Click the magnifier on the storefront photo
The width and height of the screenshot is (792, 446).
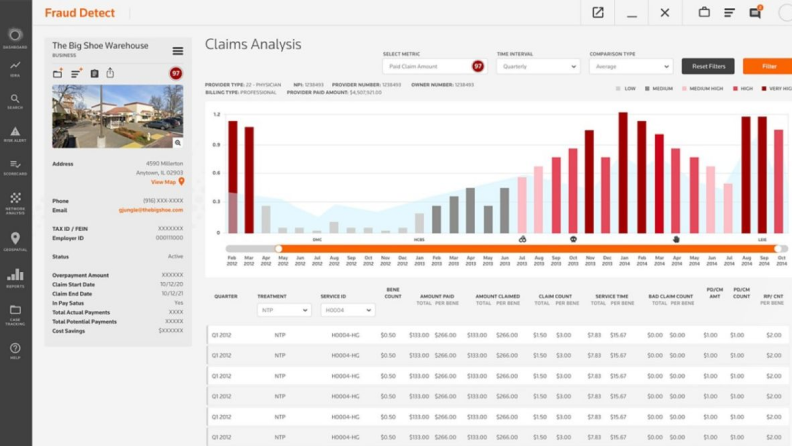[177, 143]
